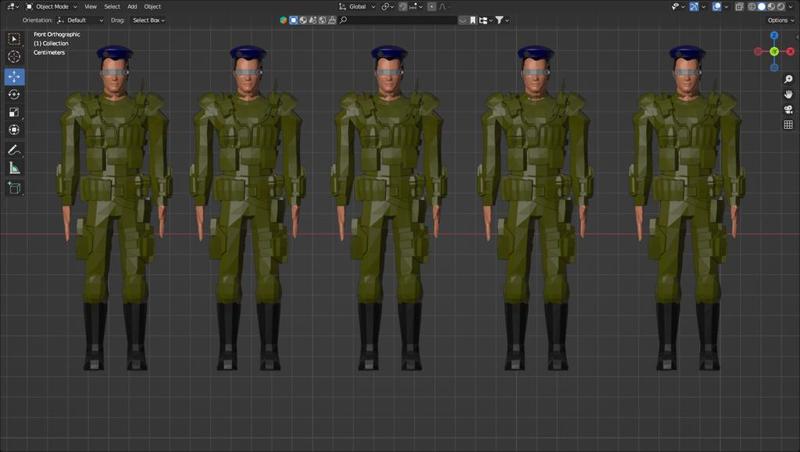
Task: Click the Pan view hand icon
Action: (x=788, y=94)
